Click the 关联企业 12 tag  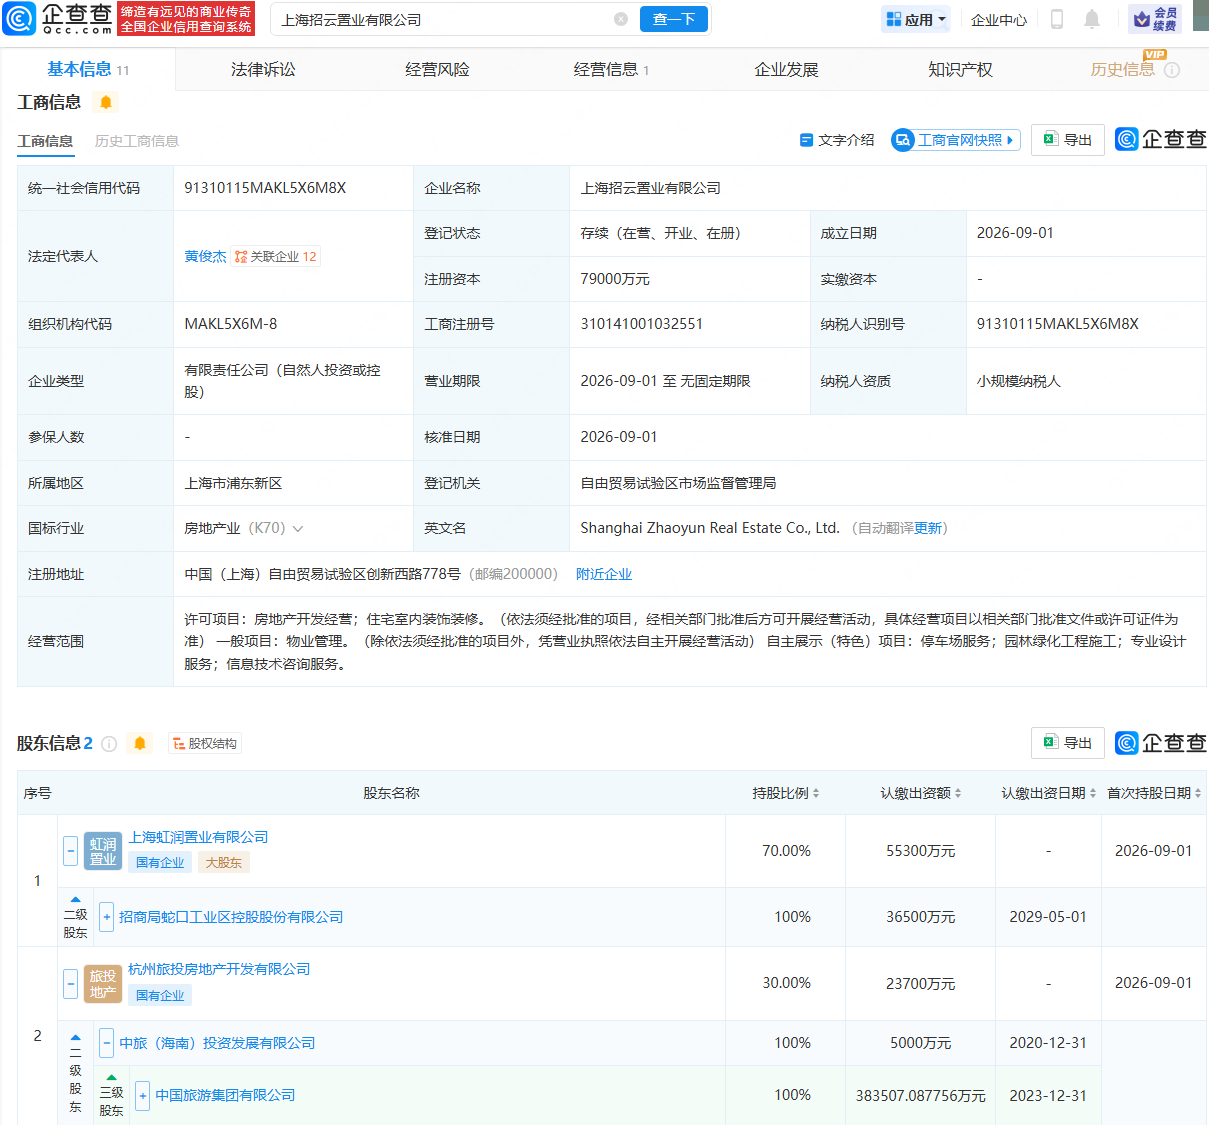pyautogui.click(x=276, y=256)
